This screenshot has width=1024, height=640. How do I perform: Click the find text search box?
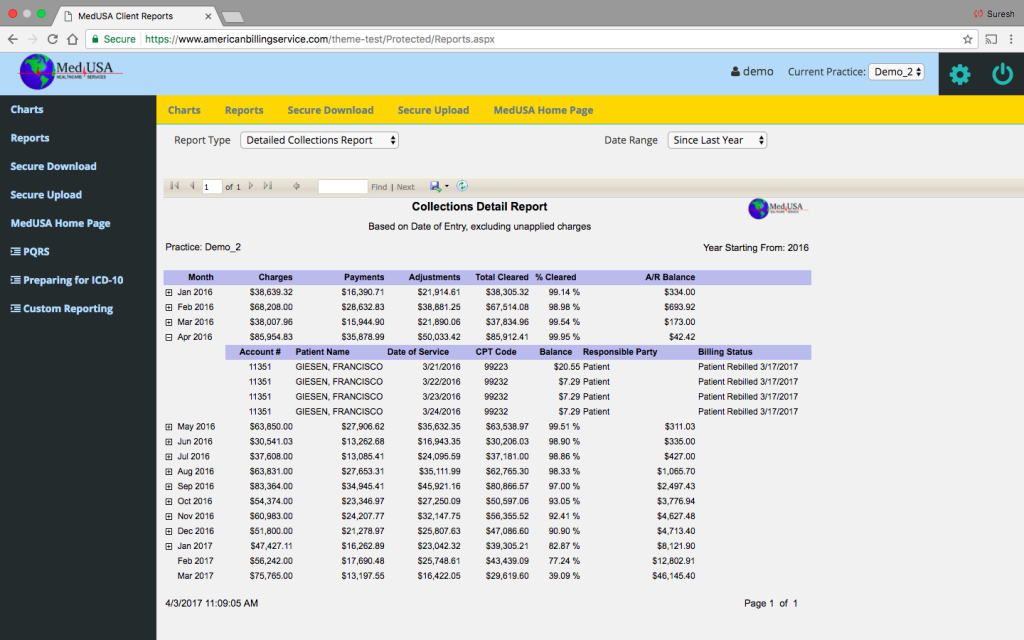(x=343, y=187)
